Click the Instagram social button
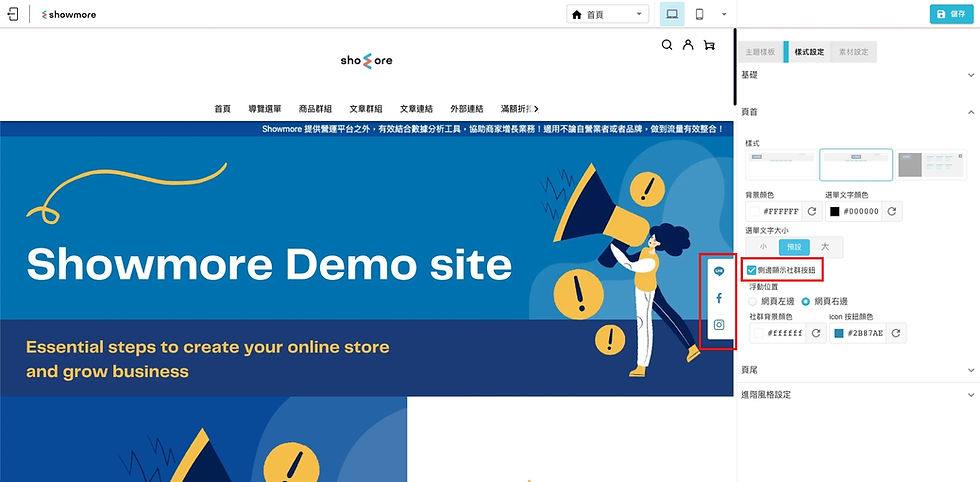980x482 pixels. coord(719,324)
